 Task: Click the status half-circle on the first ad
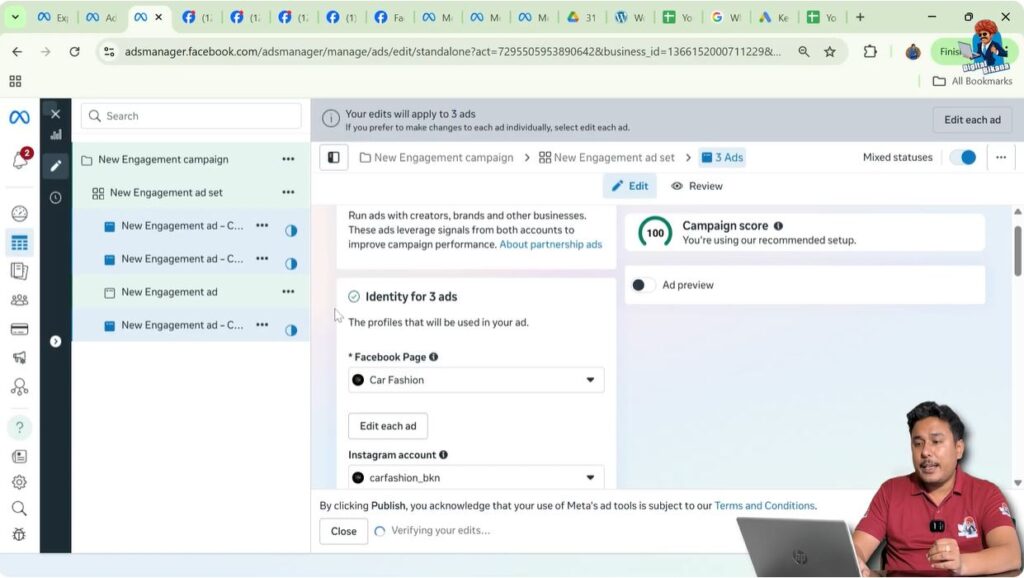click(291, 230)
